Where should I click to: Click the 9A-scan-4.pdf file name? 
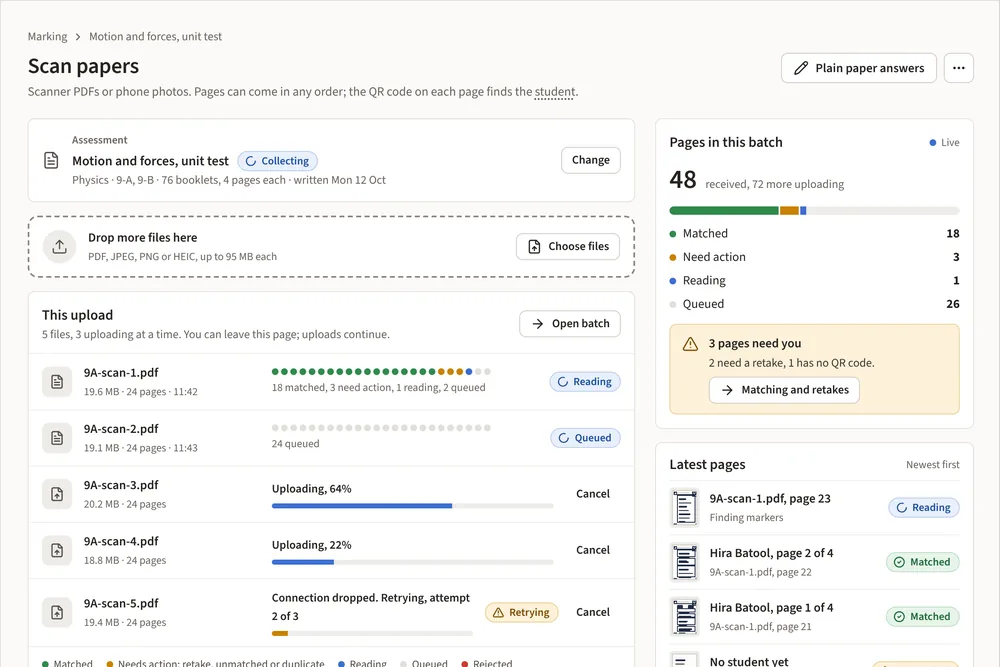click(x=121, y=541)
